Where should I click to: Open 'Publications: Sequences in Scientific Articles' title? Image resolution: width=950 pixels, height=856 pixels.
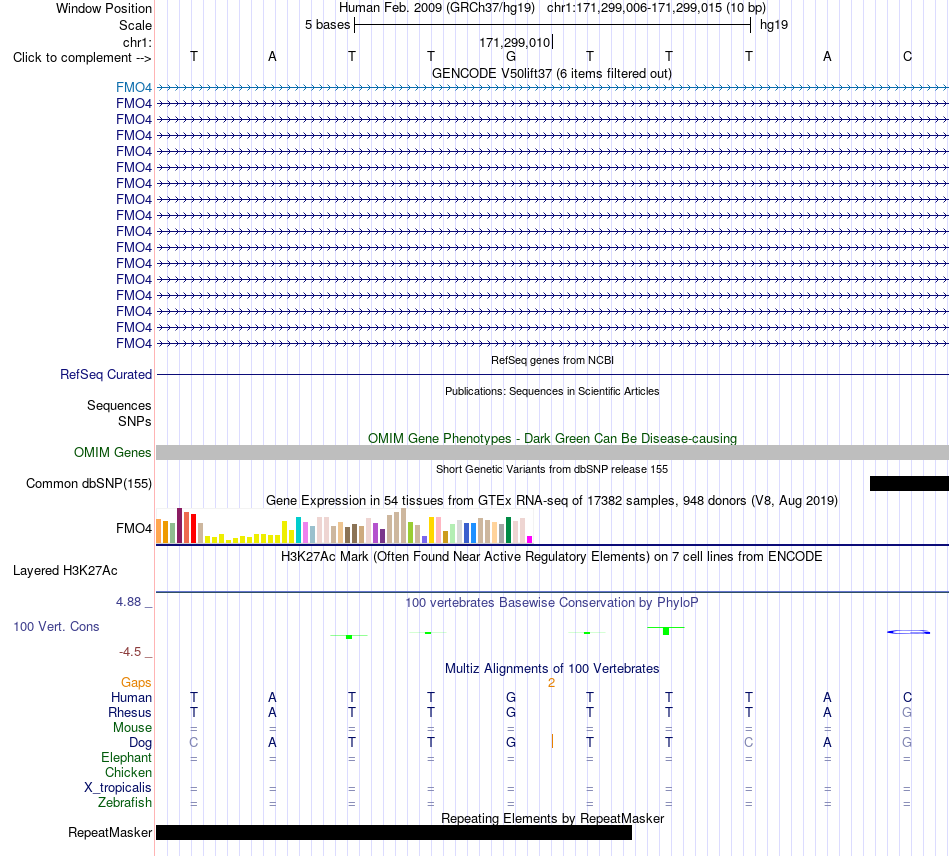pyautogui.click(x=552, y=391)
